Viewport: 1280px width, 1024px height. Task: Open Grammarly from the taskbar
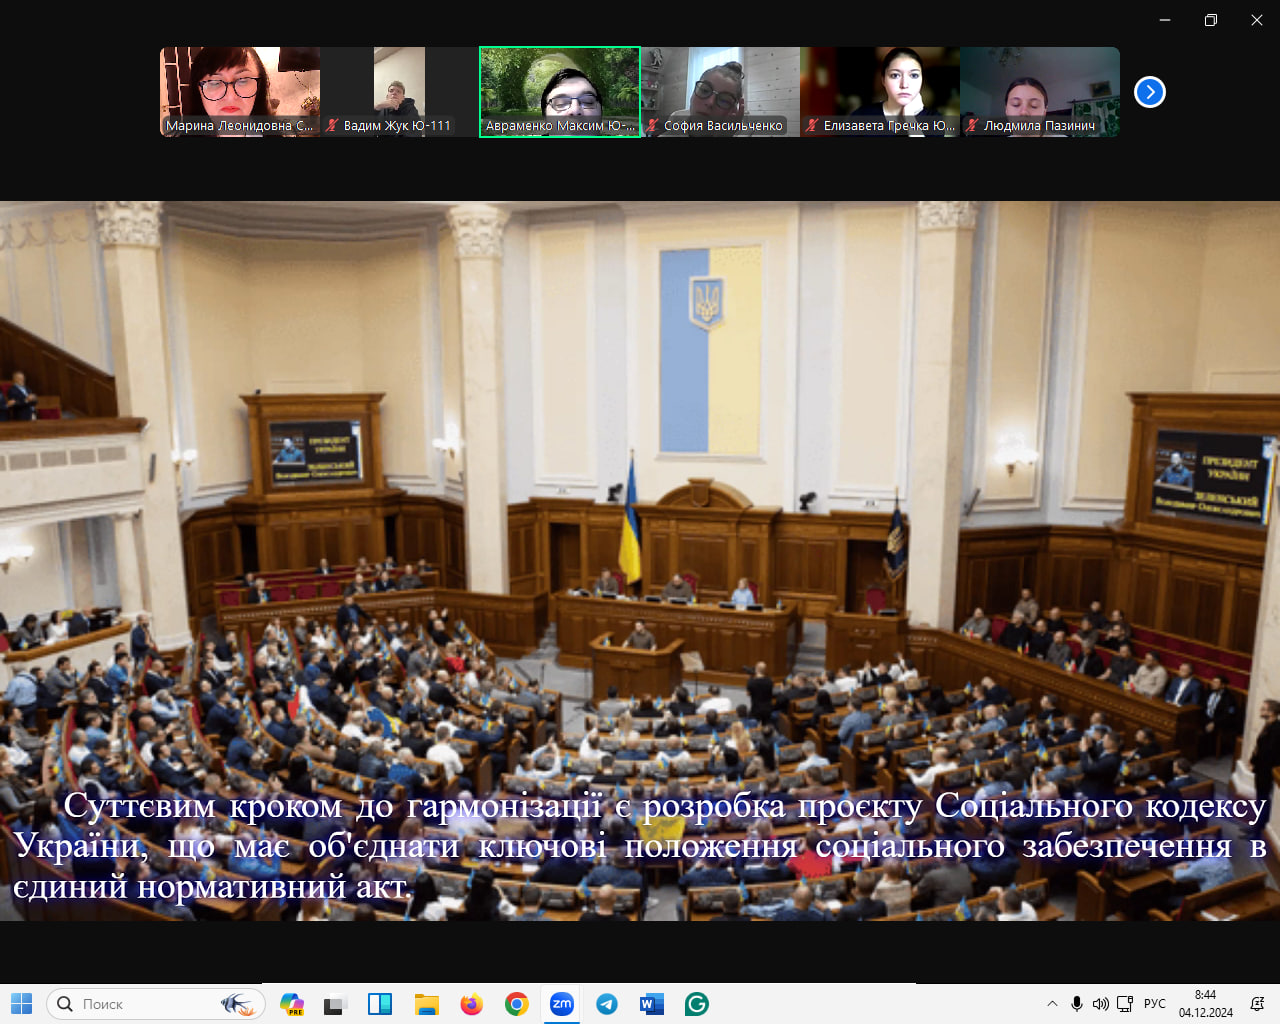tap(697, 1004)
